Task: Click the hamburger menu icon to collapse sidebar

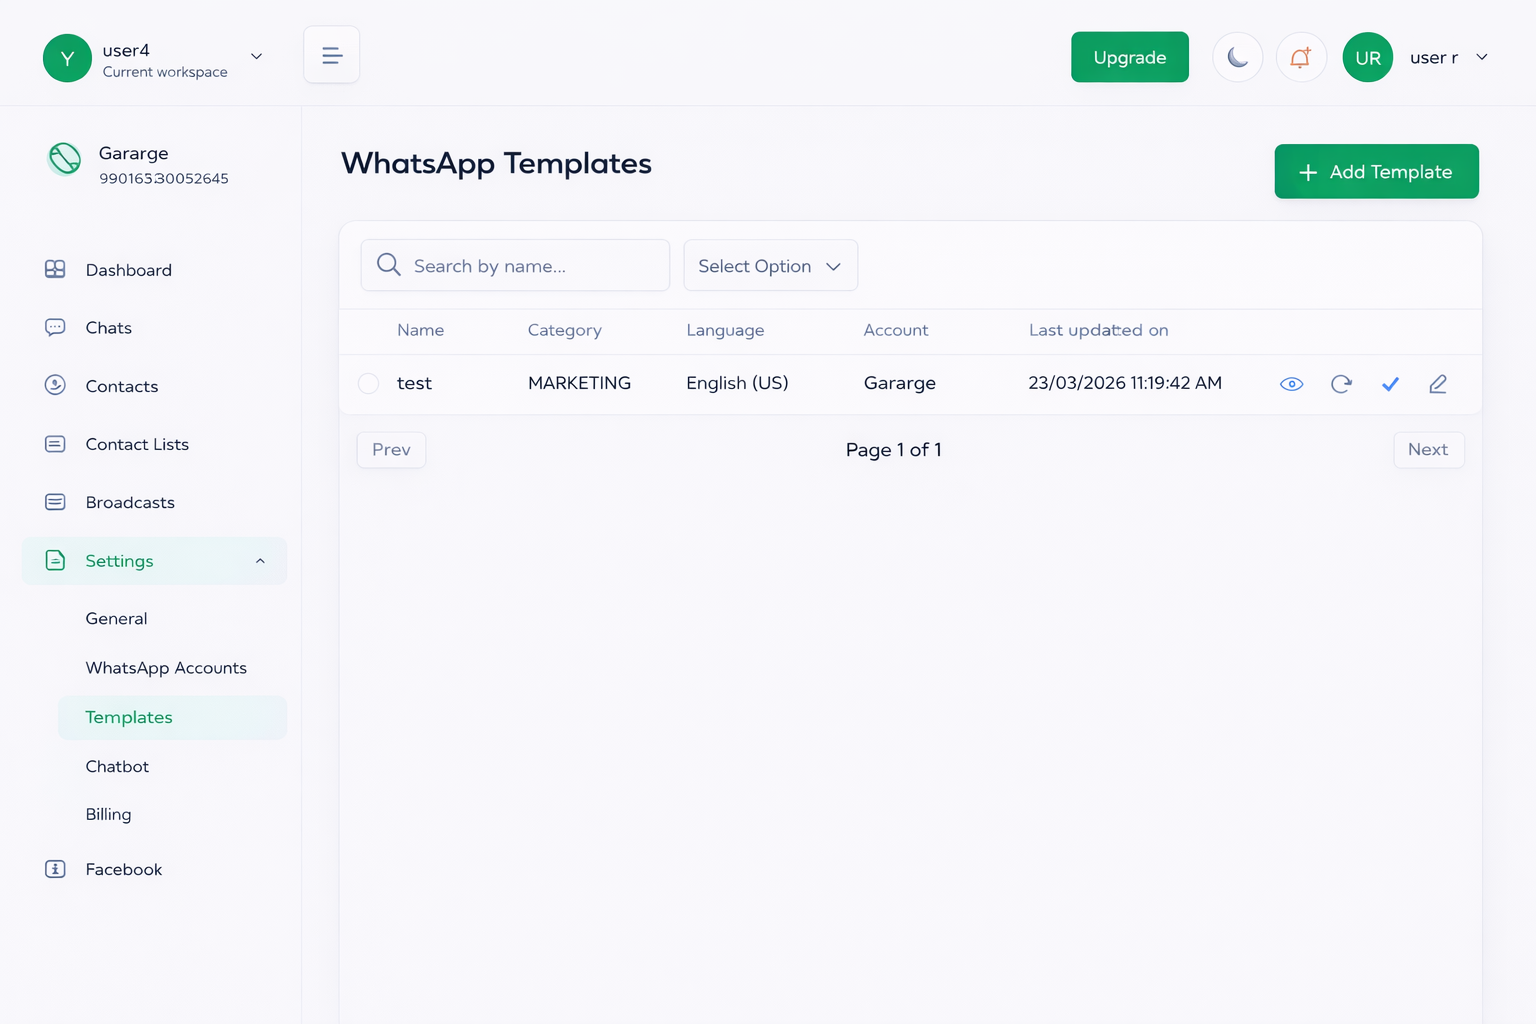Action: [x=331, y=55]
